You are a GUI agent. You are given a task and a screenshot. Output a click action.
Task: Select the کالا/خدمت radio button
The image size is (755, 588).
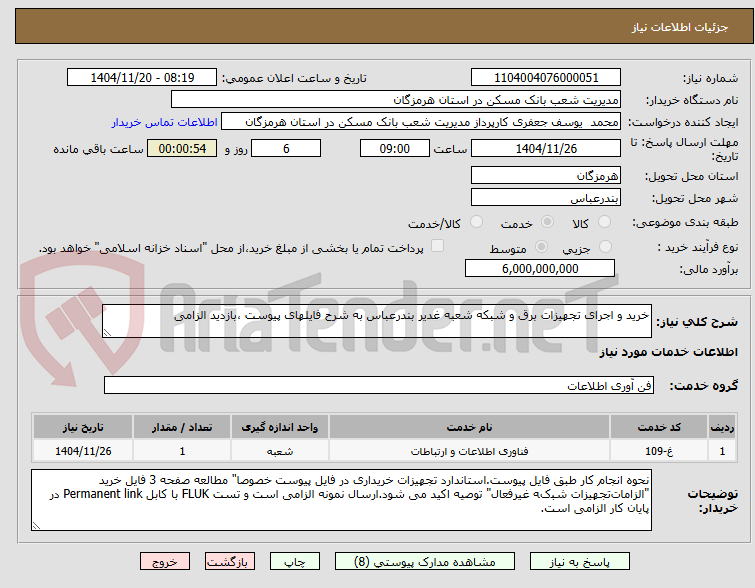point(476,222)
